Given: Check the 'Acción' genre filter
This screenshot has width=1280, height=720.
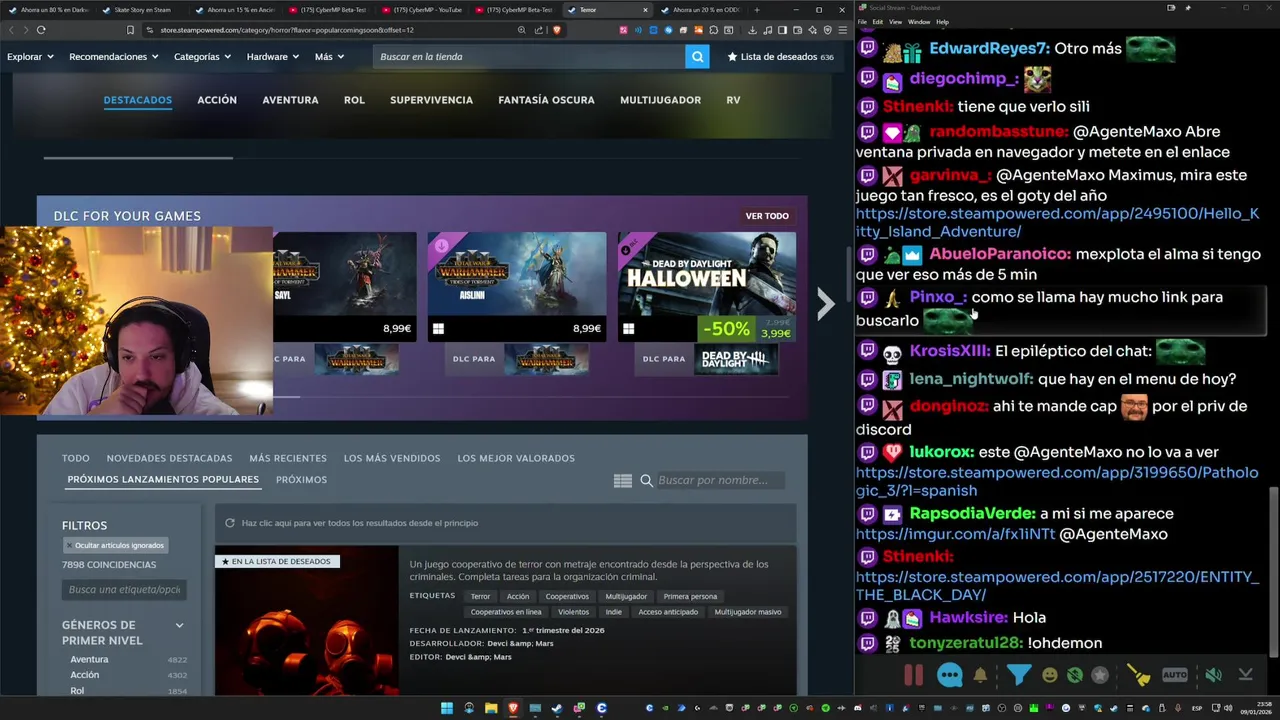Looking at the screenshot, I should [84, 675].
